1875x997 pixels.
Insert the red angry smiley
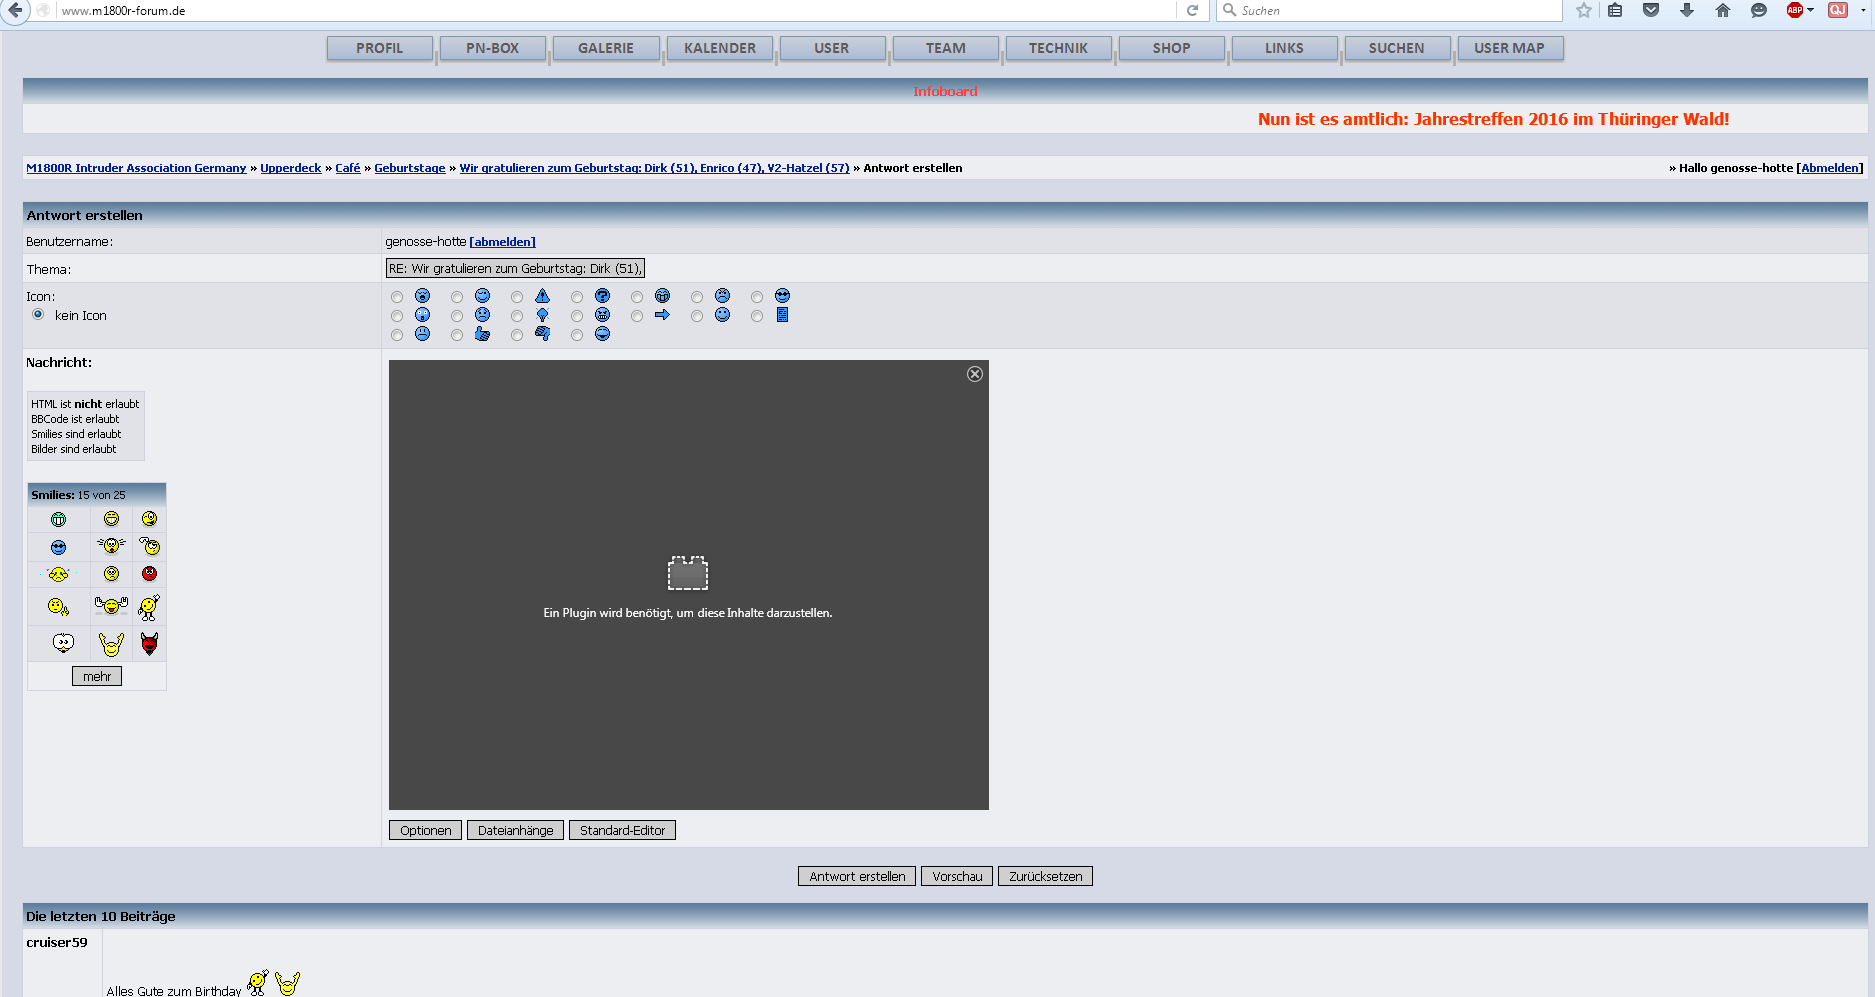point(149,574)
